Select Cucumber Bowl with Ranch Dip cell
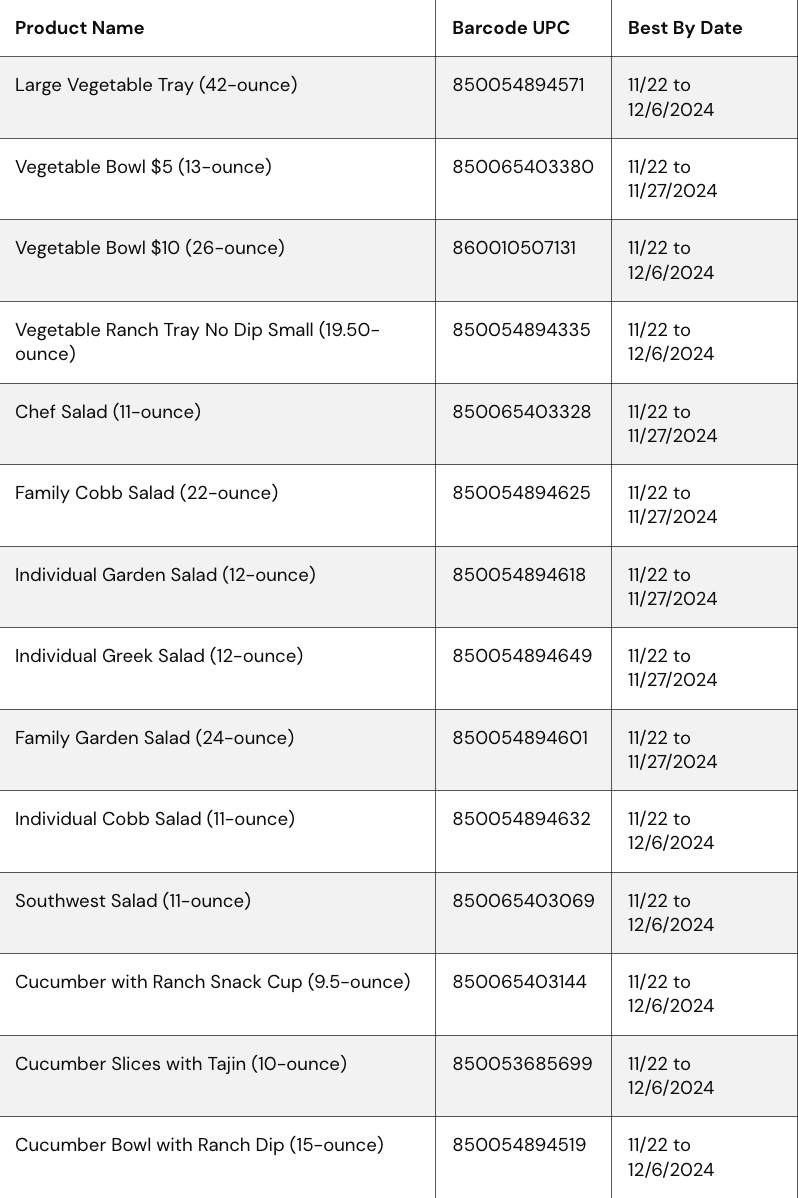The image size is (798, 1198). point(199,1145)
